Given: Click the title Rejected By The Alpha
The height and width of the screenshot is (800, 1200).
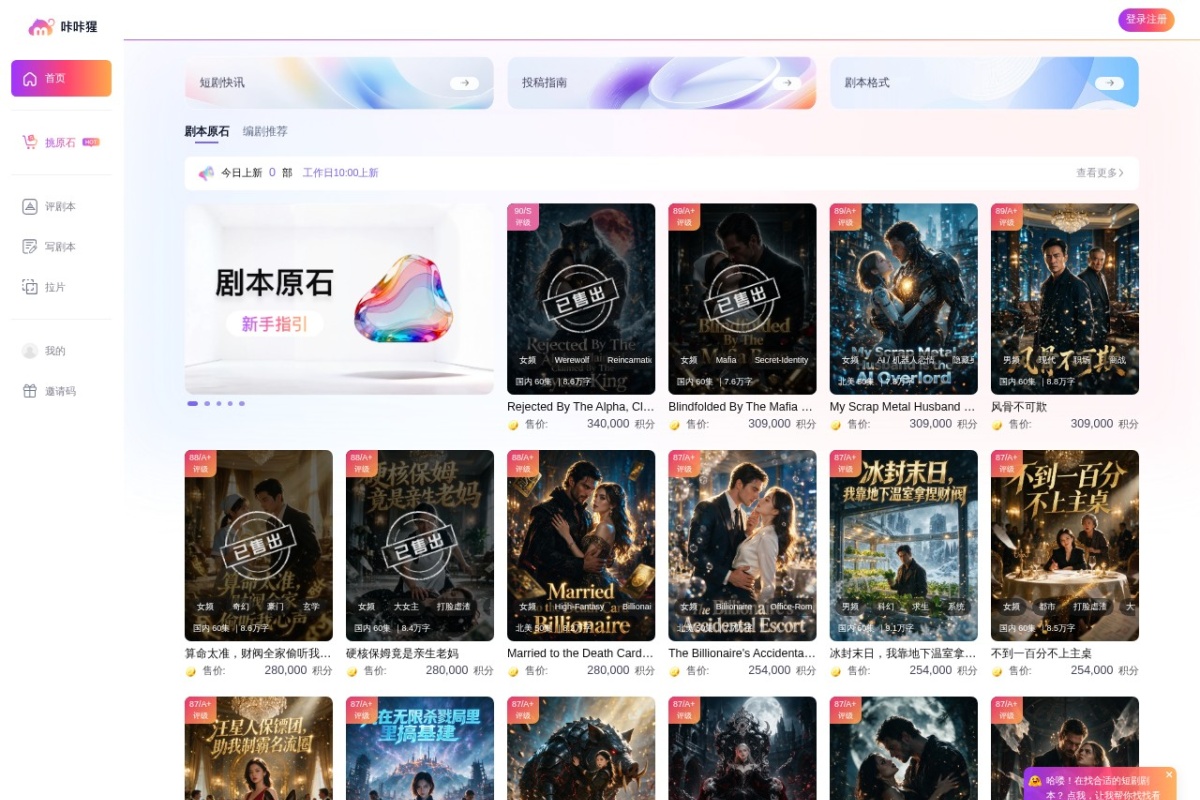Looking at the screenshot, I should pos(581,407).
